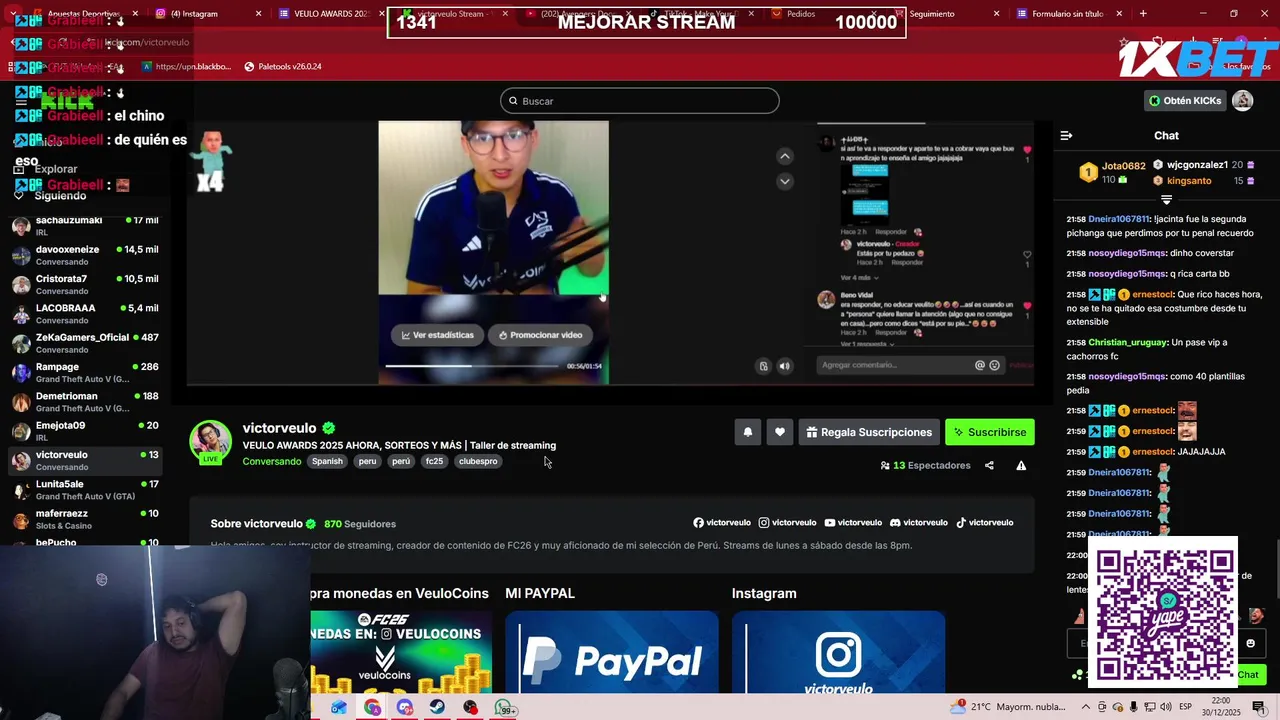Click the Obtén KICKs button
The image size is (1280, 720).
pos(1185,101)
